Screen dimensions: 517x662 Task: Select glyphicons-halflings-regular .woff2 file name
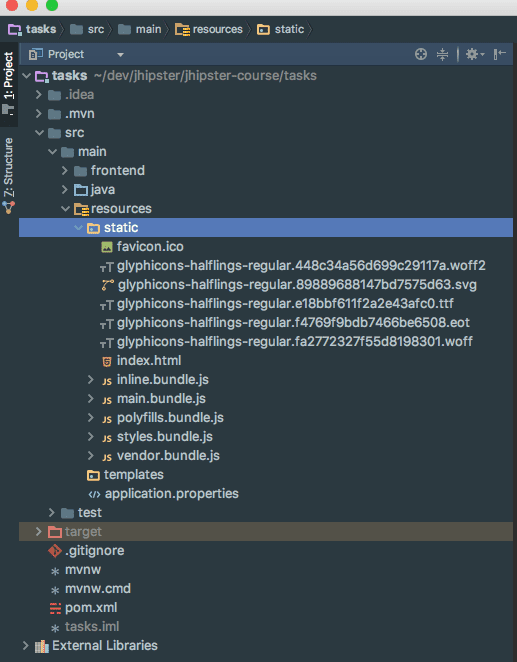301,266
